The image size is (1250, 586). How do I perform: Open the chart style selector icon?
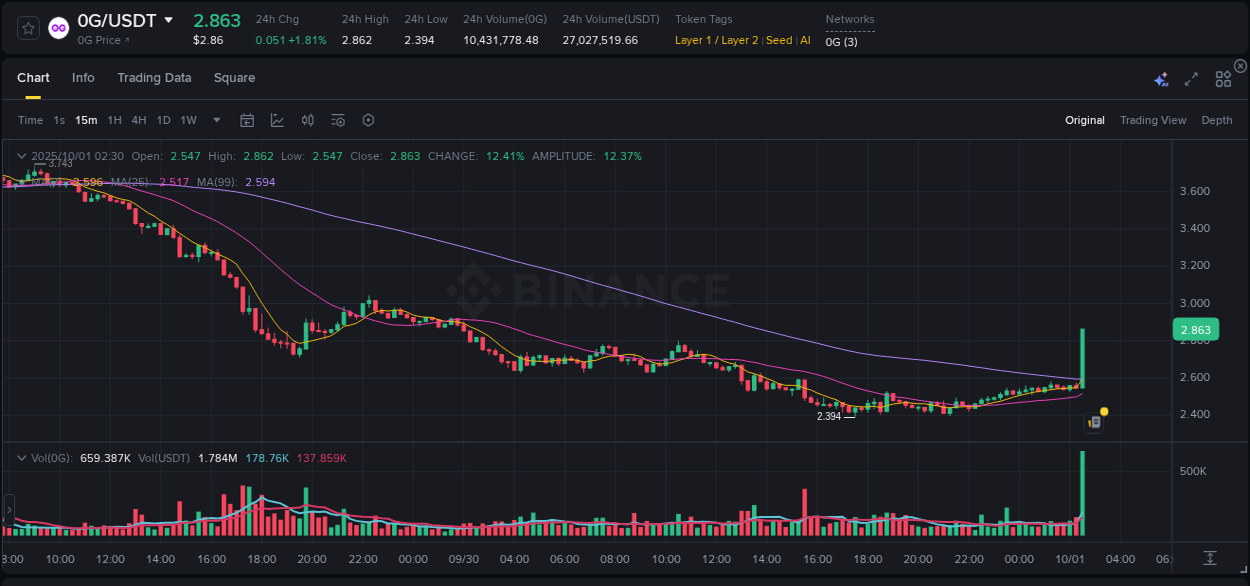coord(277,120)
